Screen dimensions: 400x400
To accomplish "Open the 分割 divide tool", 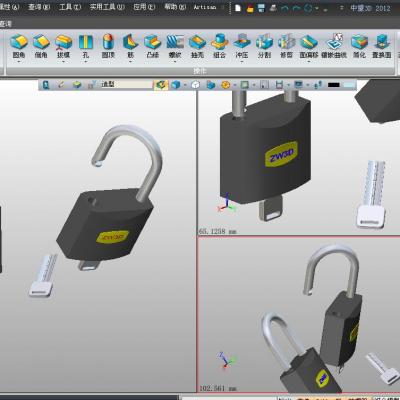I will tap(264, 46).
